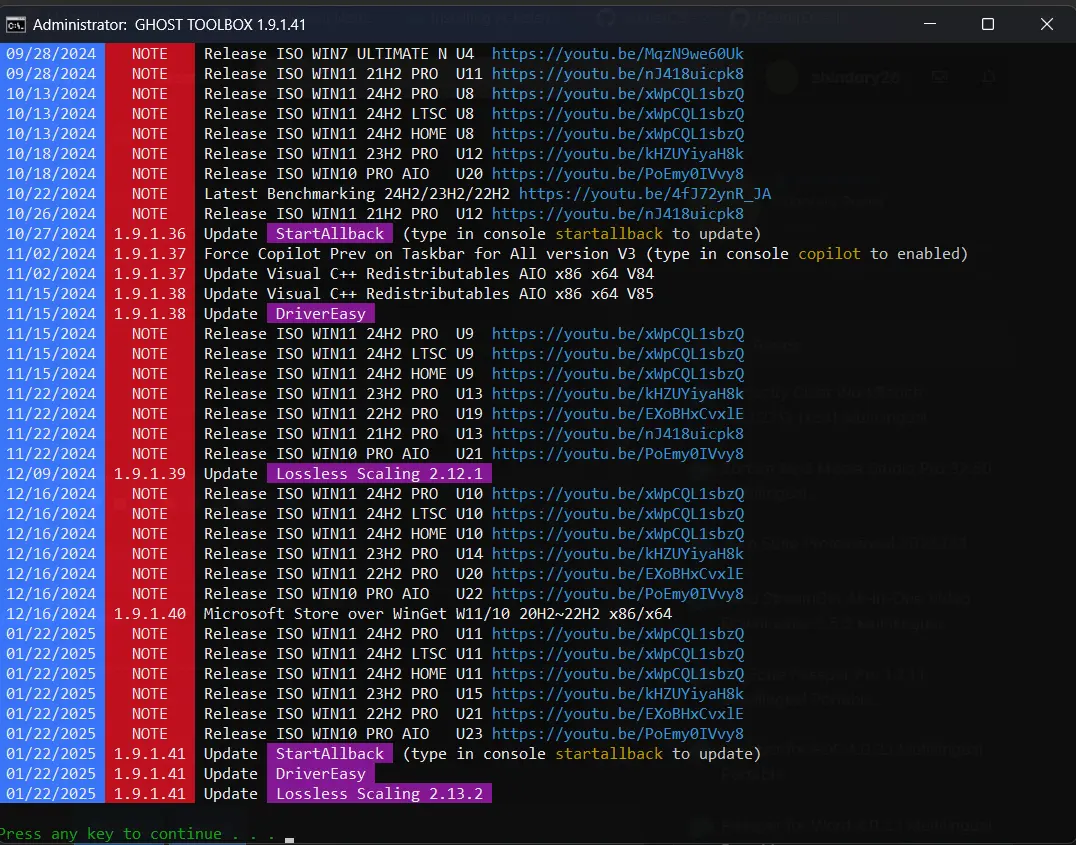The width and height of the screenshot is (1076, 845).
Task: Select the StartAllback tag in the 1.9.1.36 row
Action: (330, 233)
